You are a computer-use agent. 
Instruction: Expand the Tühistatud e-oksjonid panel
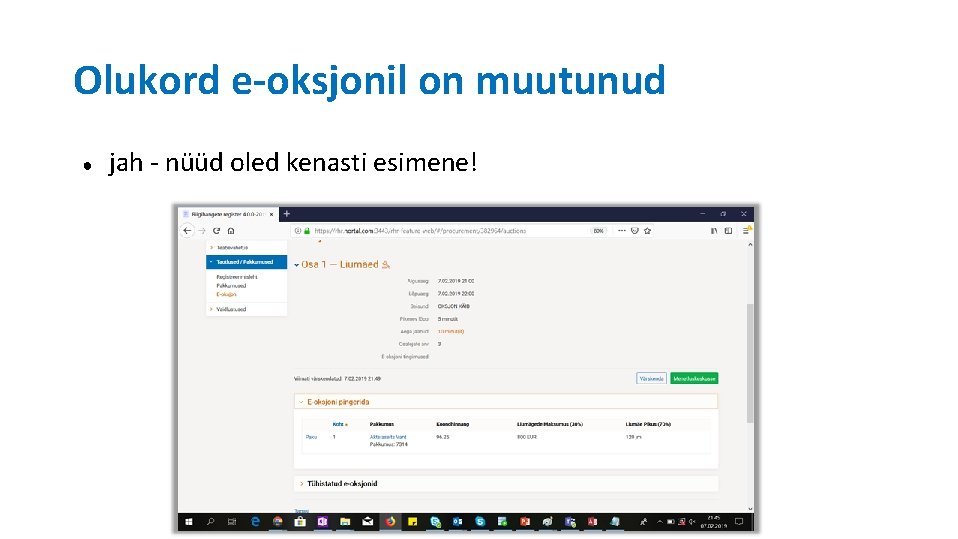tap(505, 483)
